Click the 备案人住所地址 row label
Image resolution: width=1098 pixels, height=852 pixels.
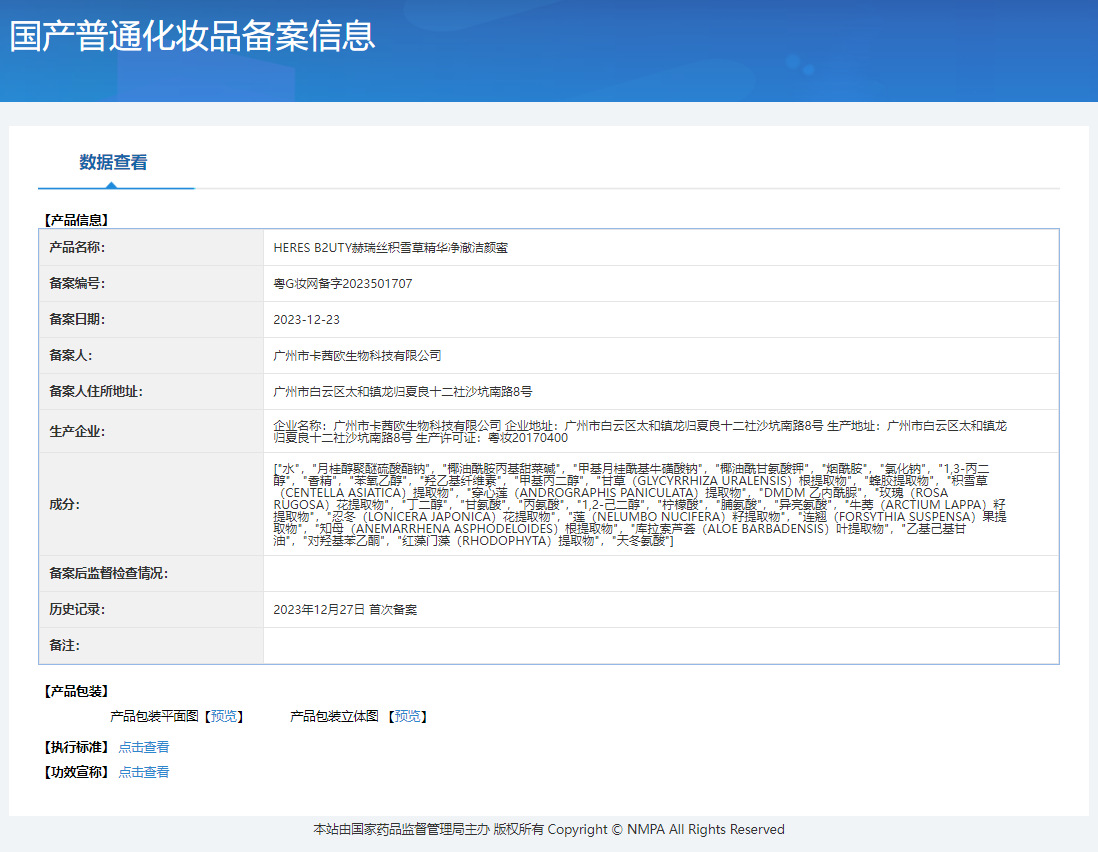pyautogui.click(x=96, y=391)
